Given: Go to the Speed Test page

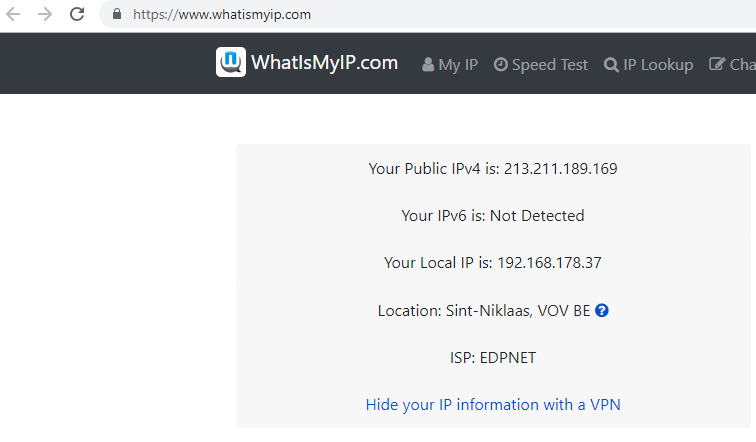Looking at the screenshot, I should [550, 64].
